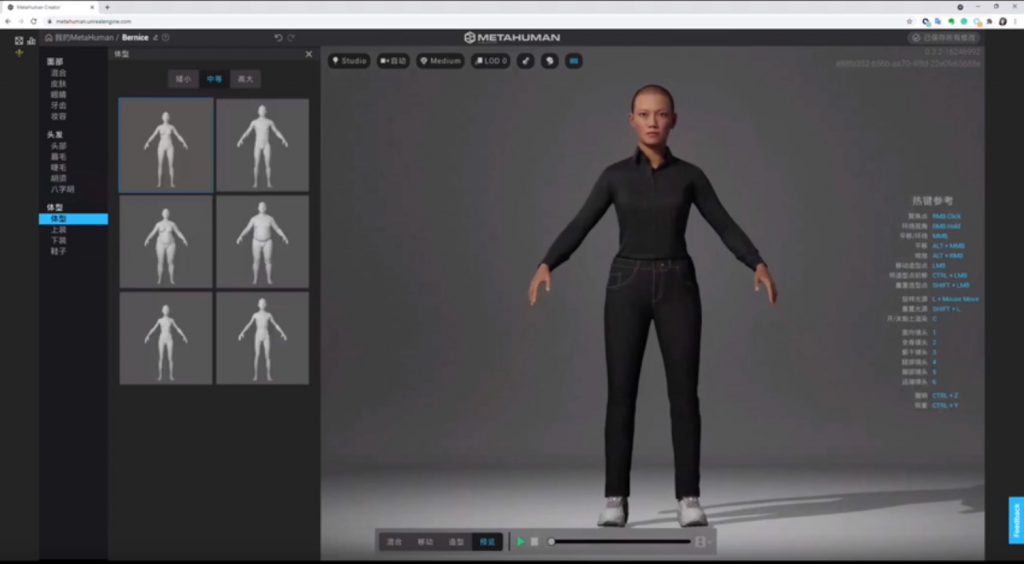The width and height of the screenshot is (1024, 564).
Task: Select the short height tab
Action: tap(184, 79)
